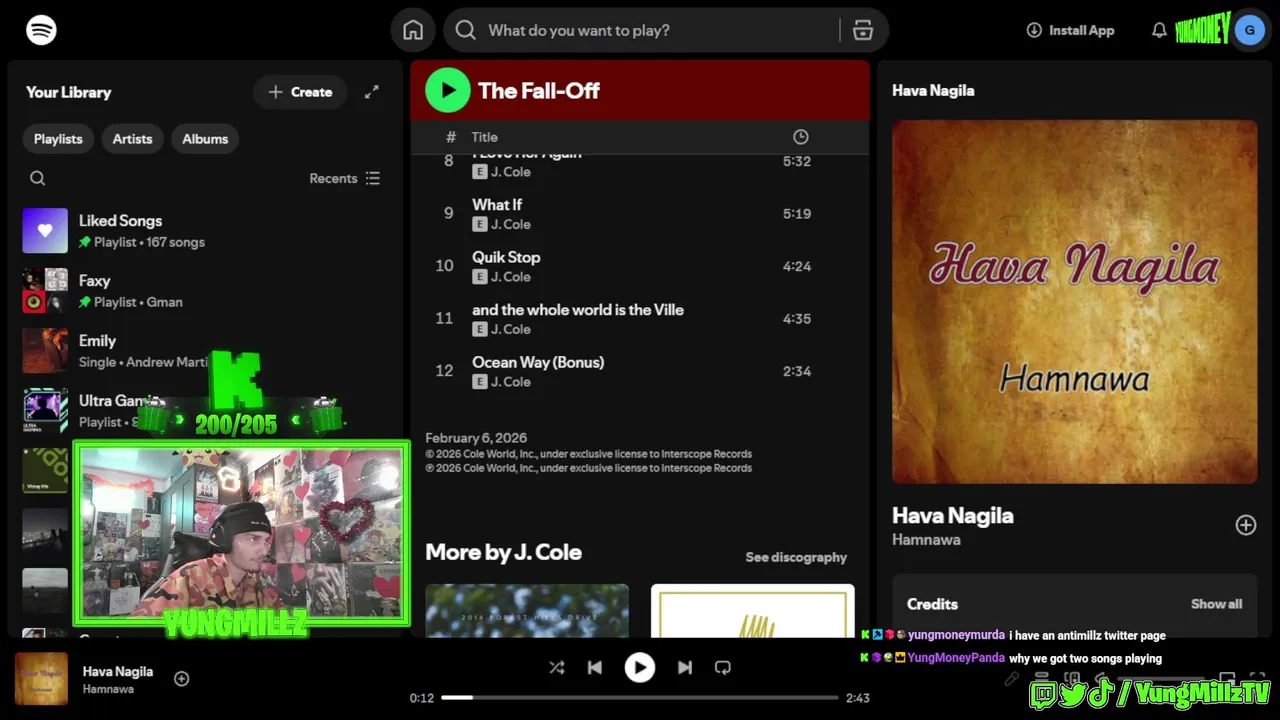The width and height of the screenshot is (1280, 720).
Task: Click the play button in player bar
Action: pyautogui.click(x=640, y=668)
